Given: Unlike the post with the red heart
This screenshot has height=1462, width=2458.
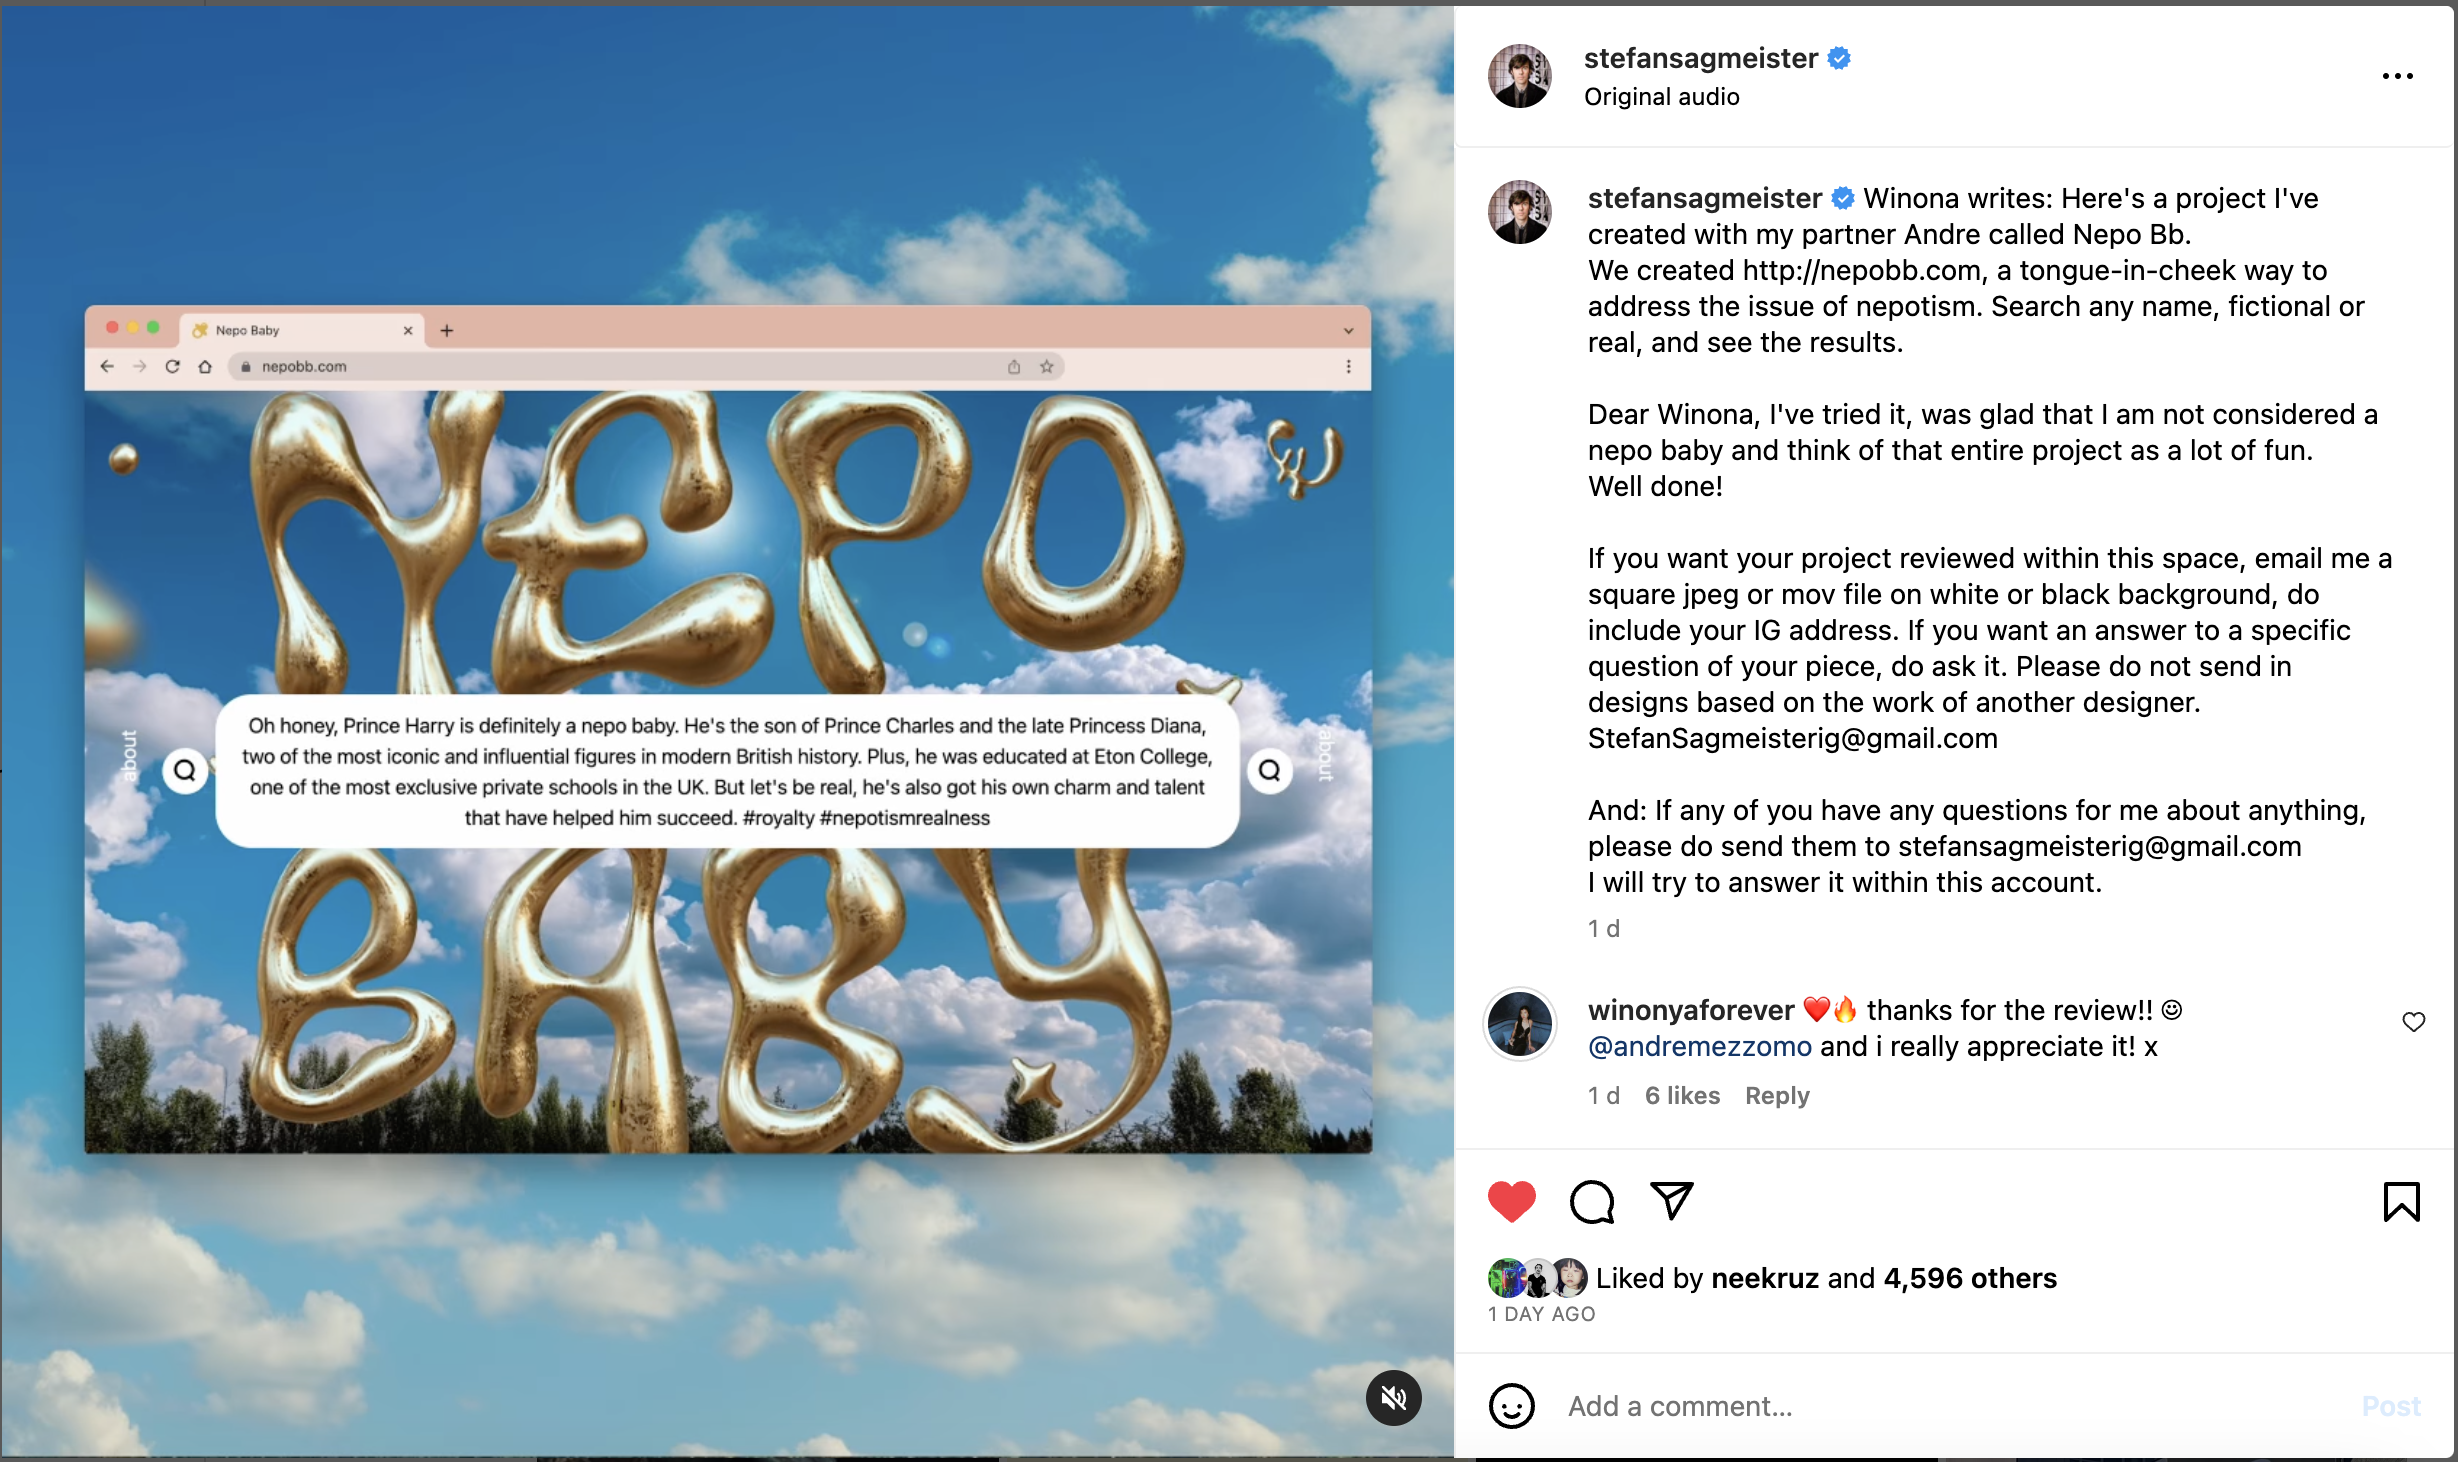Looking at the screenshot, I should pos(1511,1201).
